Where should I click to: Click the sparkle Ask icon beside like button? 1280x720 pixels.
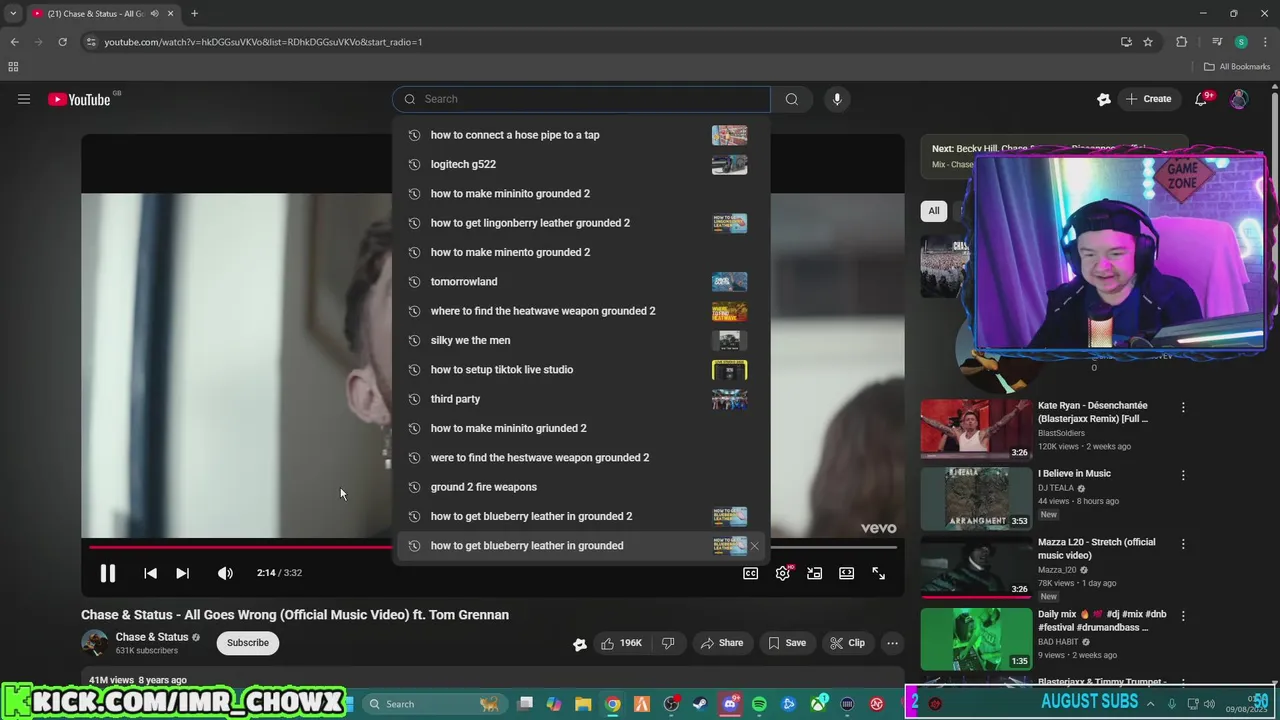click(579, 644)
